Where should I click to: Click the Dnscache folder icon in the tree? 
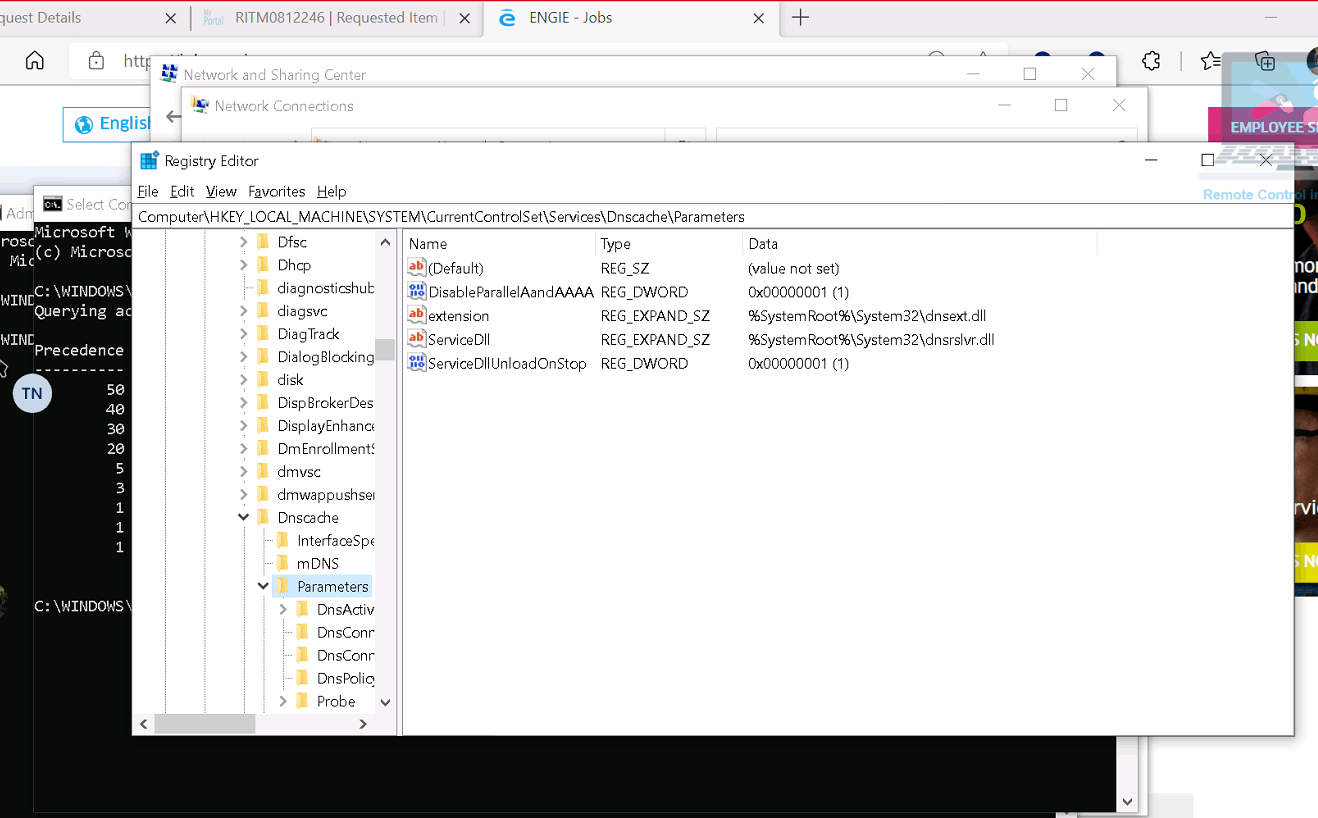pyautogui.click(x=264, y=518)
